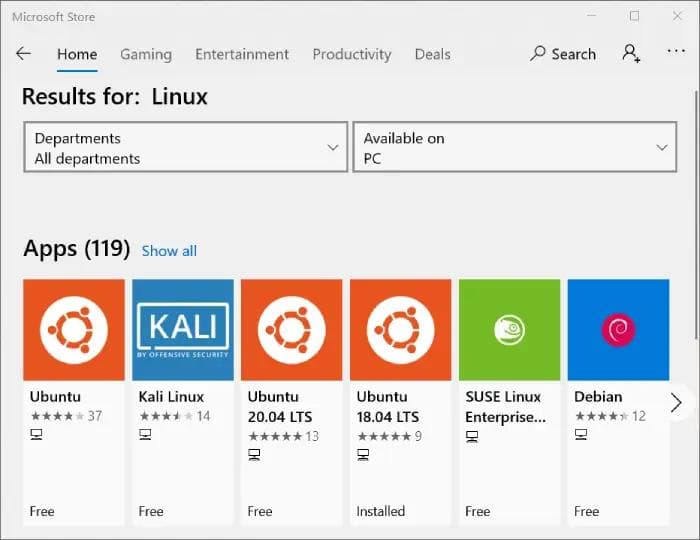Click the Ubuntu 18.04 LTS title
The width and height of the screenshot is (700, 540).
pyautogui.click(x=388, y=407)
